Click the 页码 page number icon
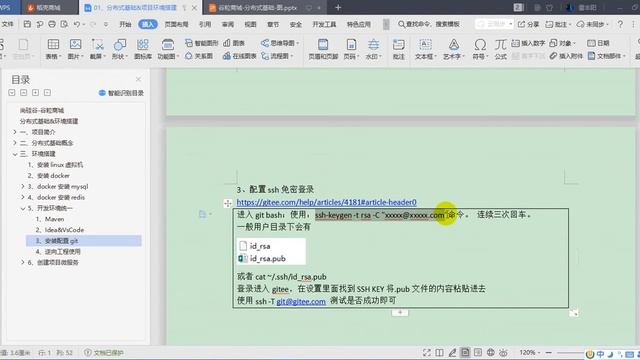The image size is (640, 360). (351, 49)
